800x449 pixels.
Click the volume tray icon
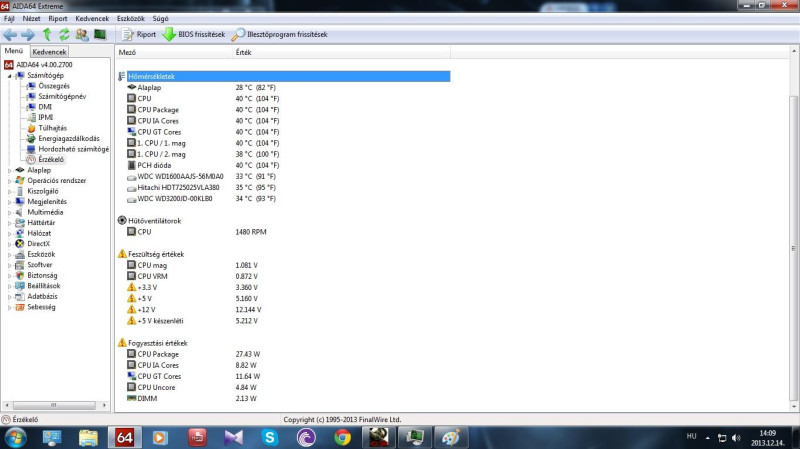[x=736, y=438]
